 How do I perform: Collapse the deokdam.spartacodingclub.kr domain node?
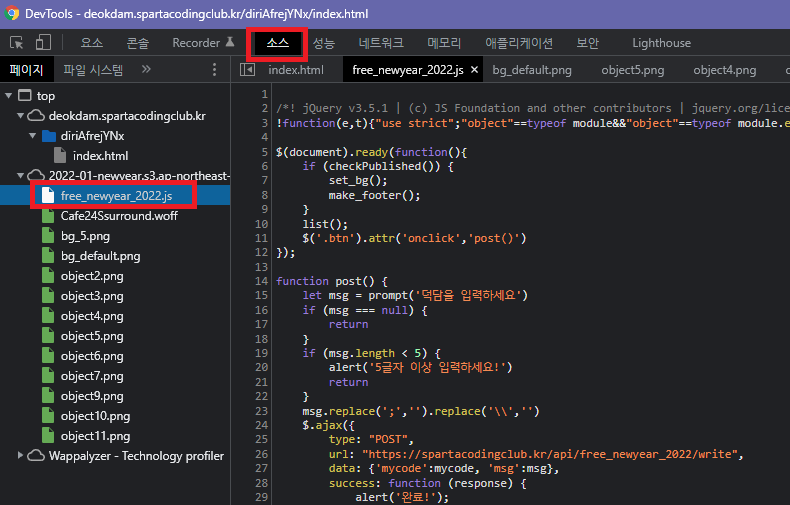click(x=21, y=115)
